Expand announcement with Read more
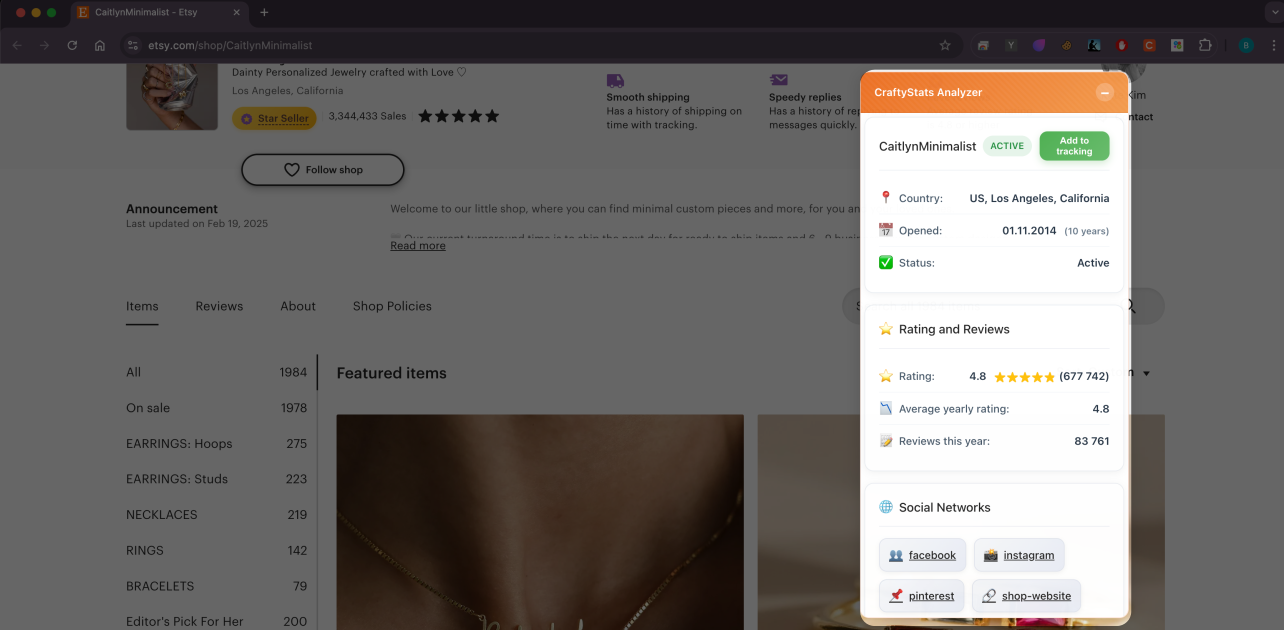This screenshot has width=1284, height=630. 418,246
